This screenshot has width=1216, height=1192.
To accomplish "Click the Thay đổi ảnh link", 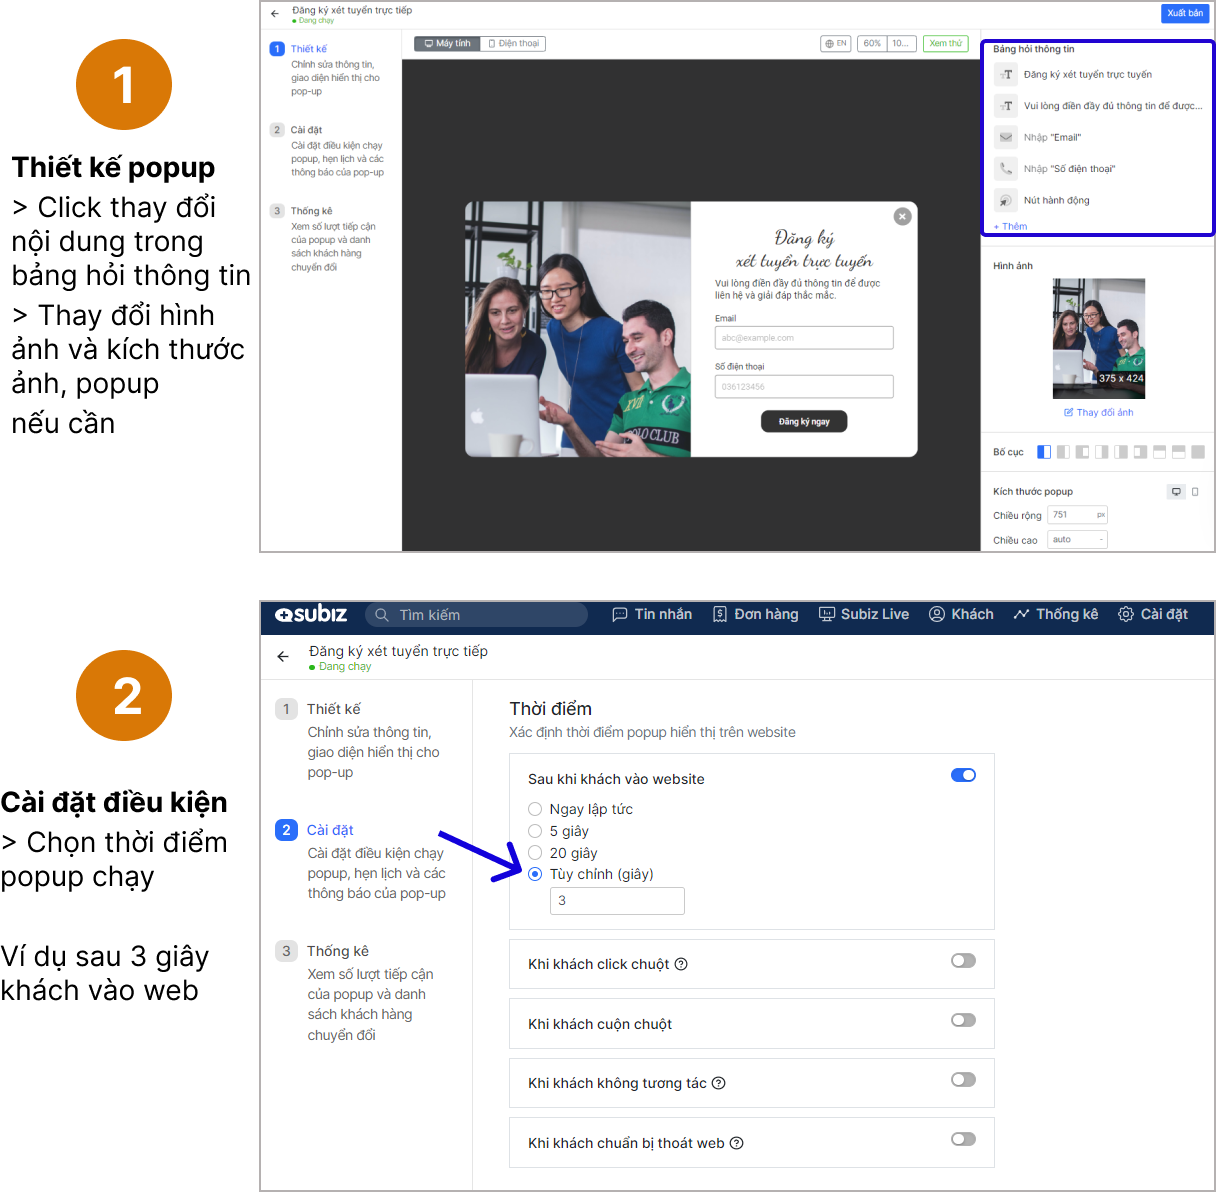I will [x=1099, y=413].
